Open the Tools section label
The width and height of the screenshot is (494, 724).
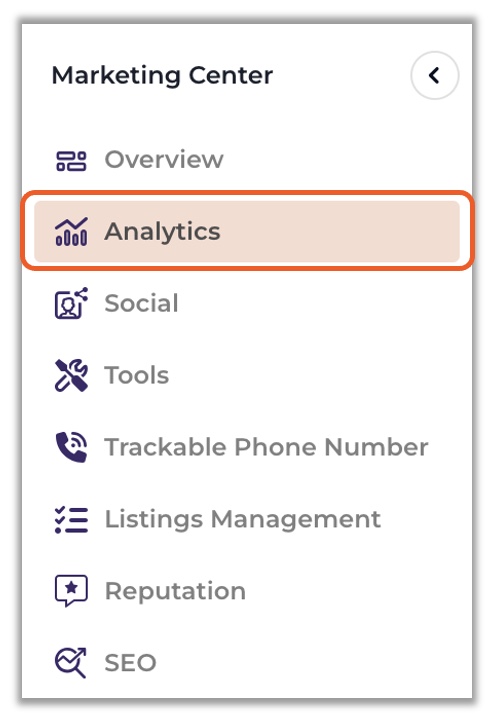point(137,375)
